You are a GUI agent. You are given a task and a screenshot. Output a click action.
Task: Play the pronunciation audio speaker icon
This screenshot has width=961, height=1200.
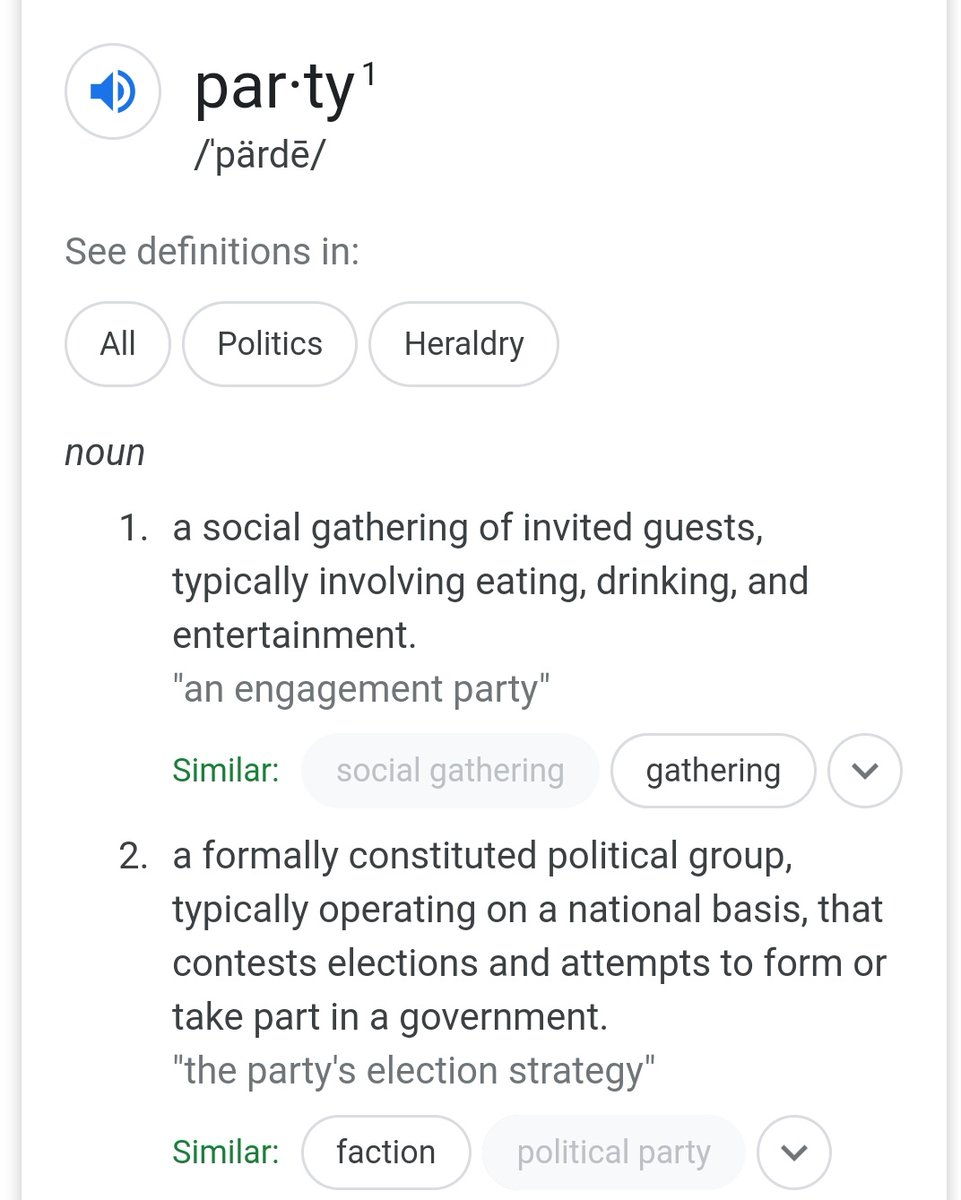coord(112,92)
